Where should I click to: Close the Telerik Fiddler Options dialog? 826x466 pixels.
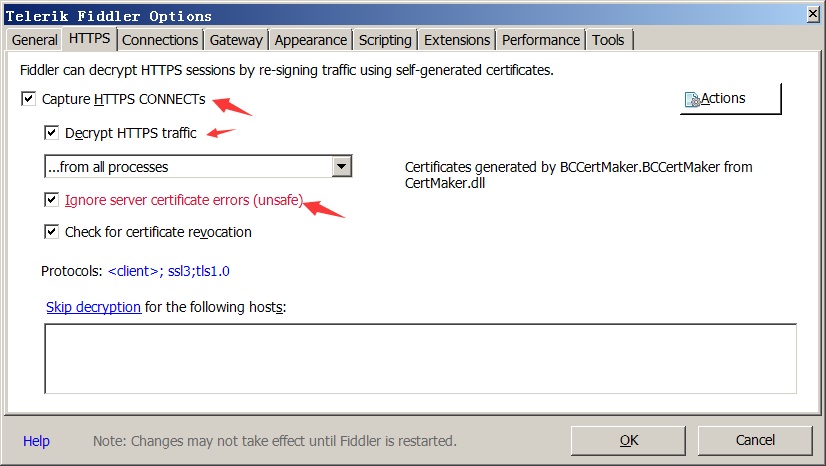pyautogui.click(x=813, y=14)
